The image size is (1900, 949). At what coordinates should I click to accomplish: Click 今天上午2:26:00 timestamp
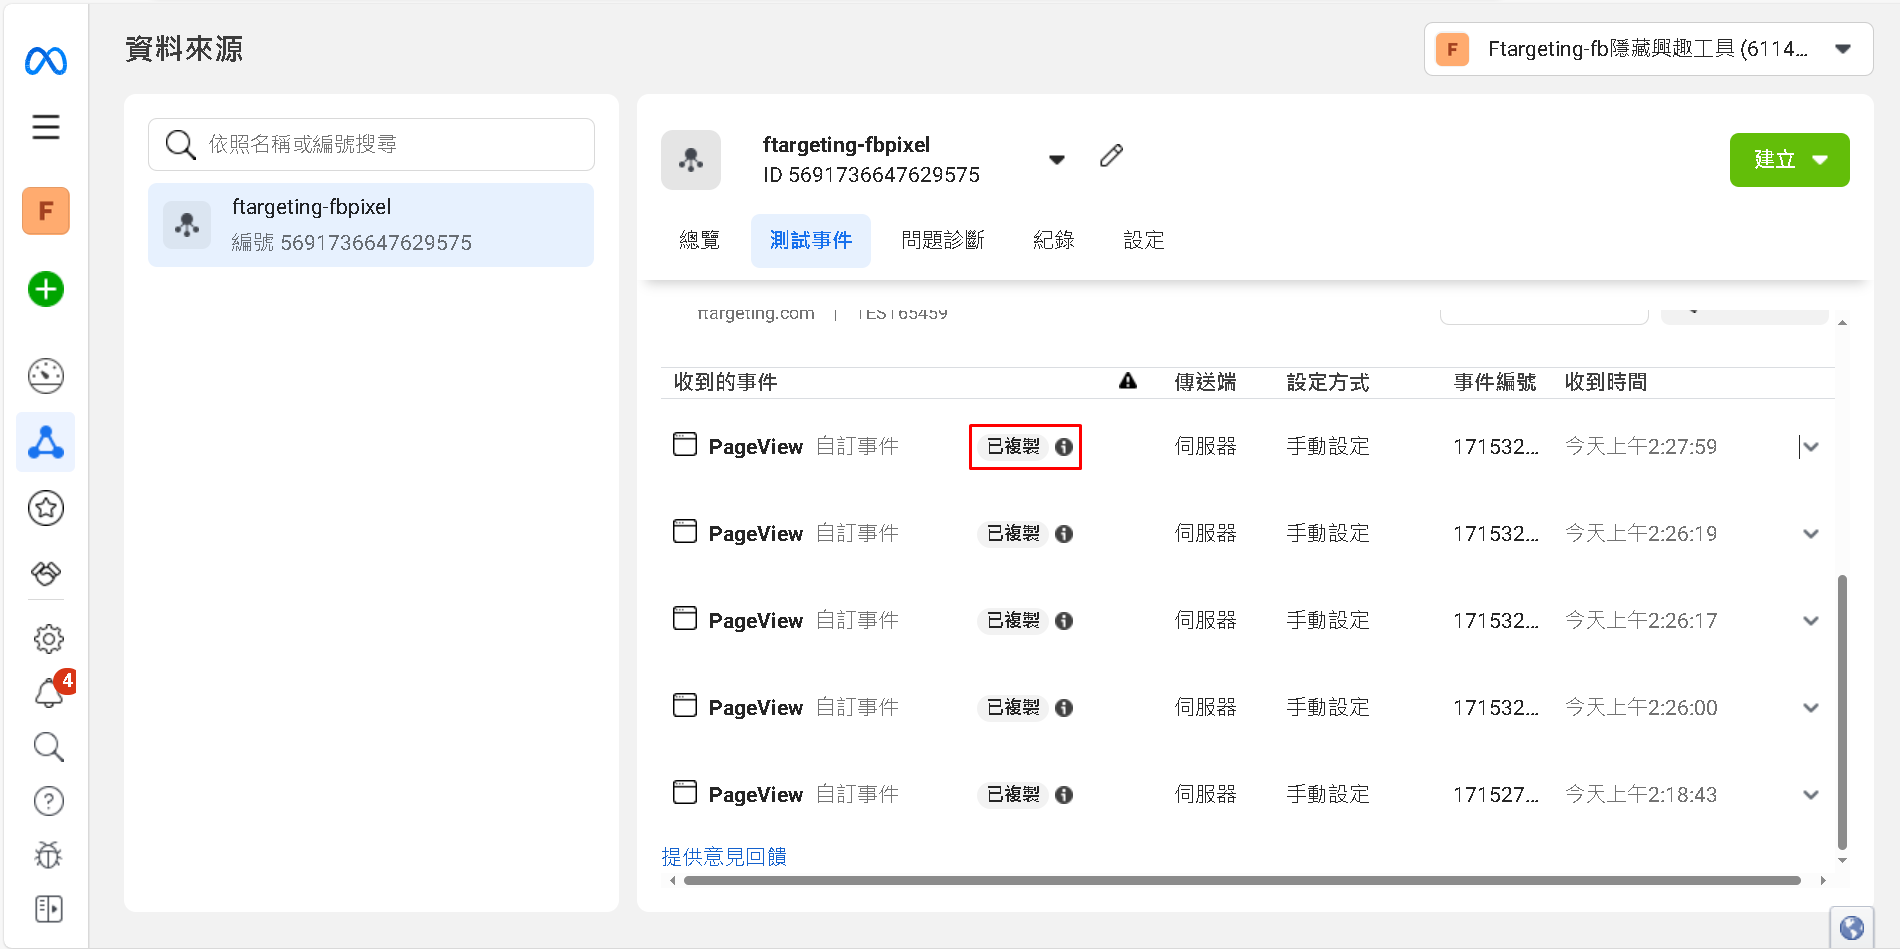pos(1641,708)
